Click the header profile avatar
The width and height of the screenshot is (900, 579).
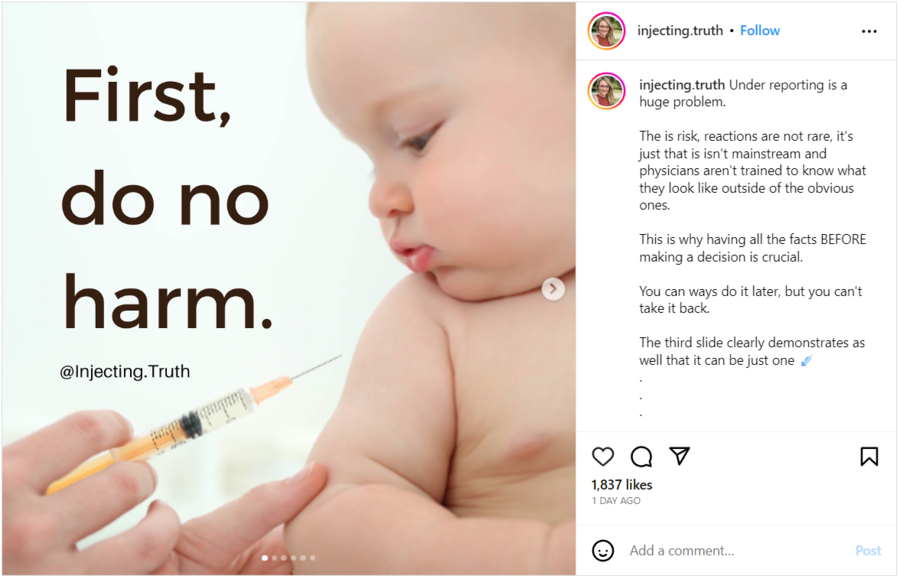pyautogui.click(x=606, y=31)
